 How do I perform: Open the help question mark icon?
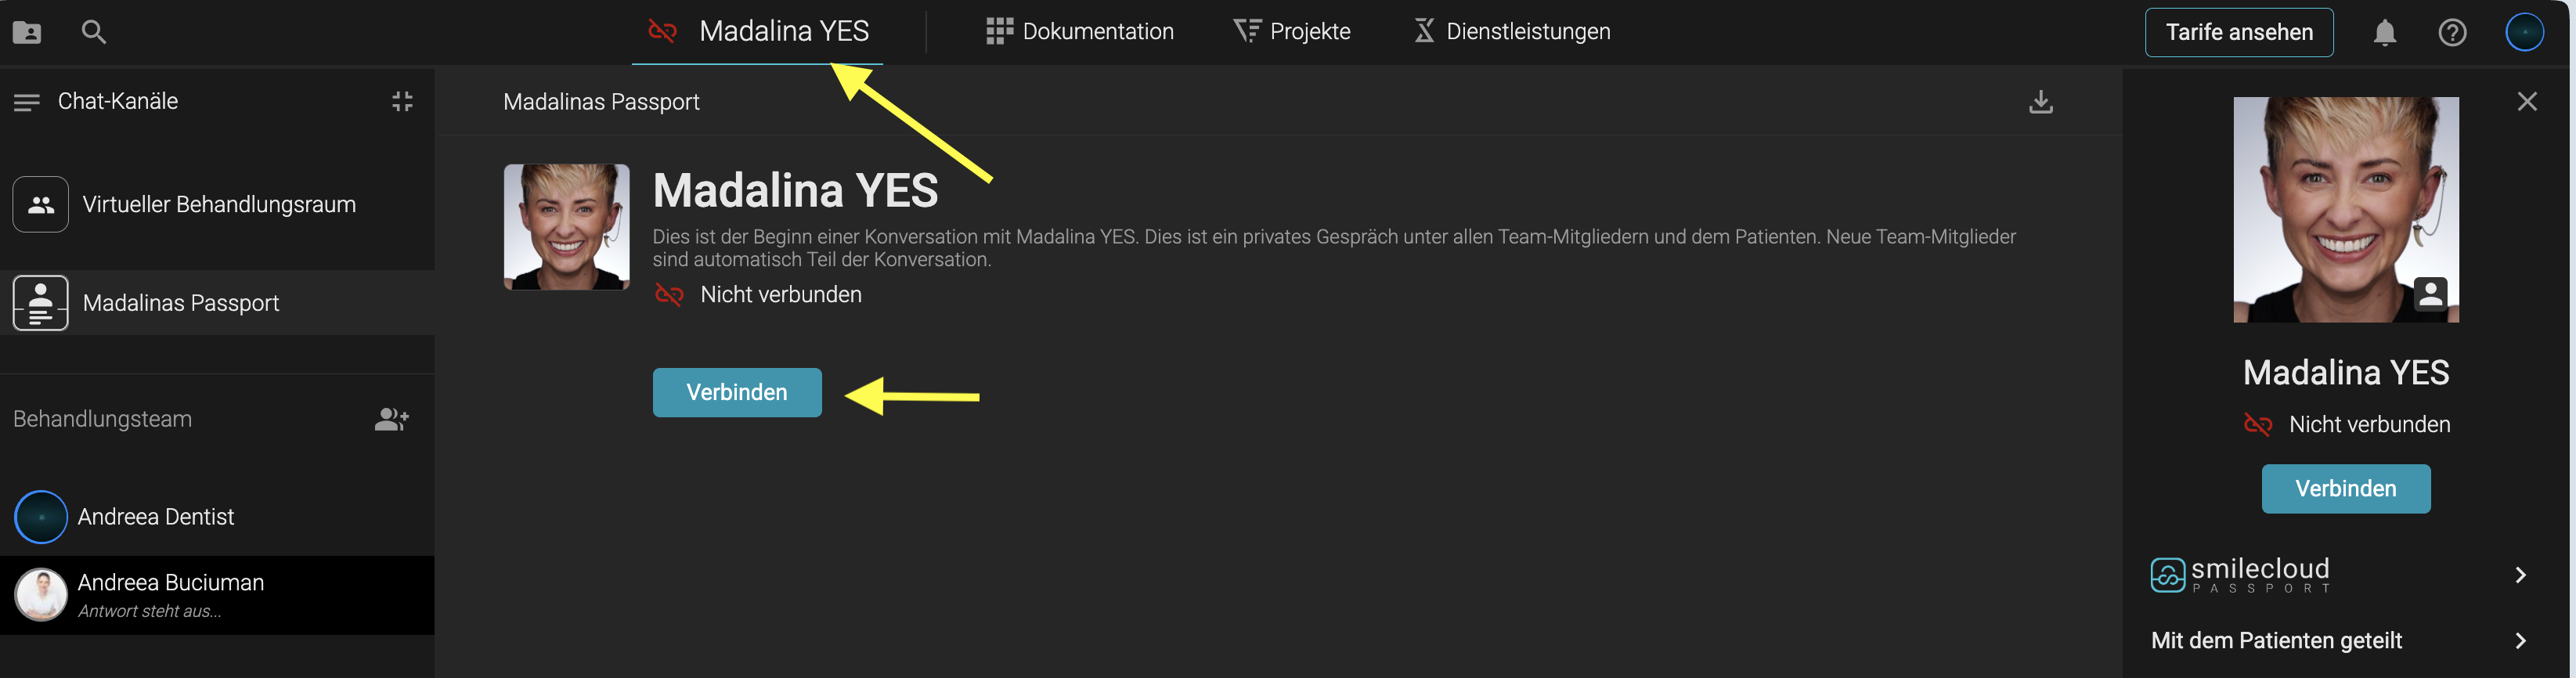point(2451,33)
